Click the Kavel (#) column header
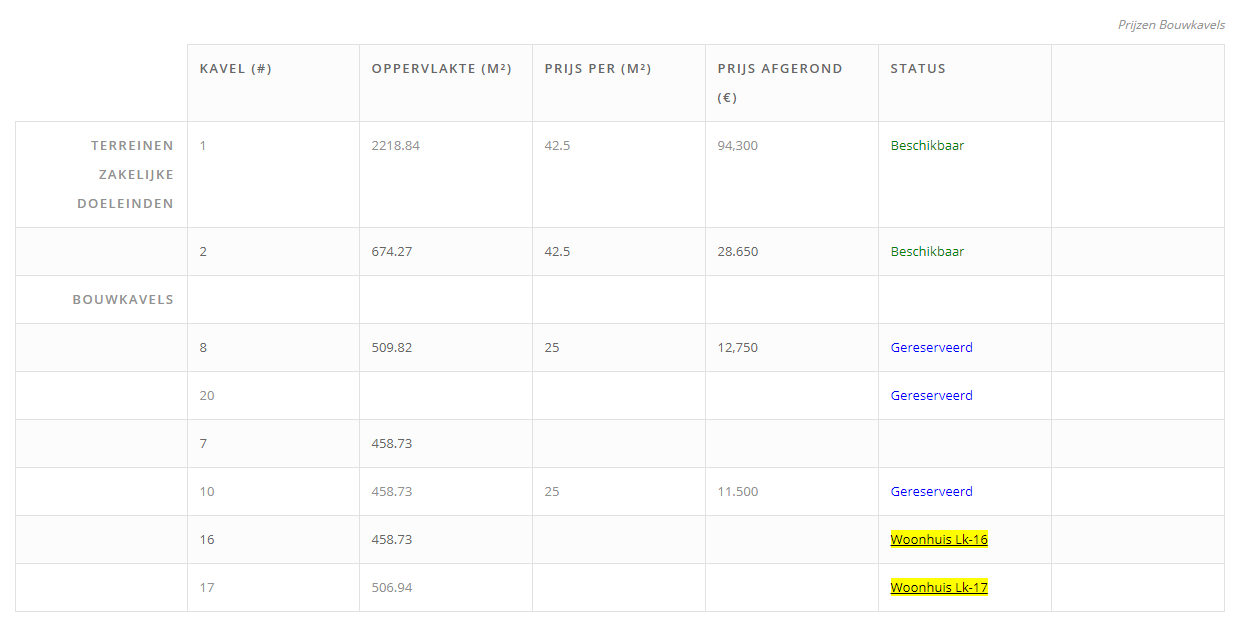The width and height of the screenshot is (1244, 638). (236, 69)
